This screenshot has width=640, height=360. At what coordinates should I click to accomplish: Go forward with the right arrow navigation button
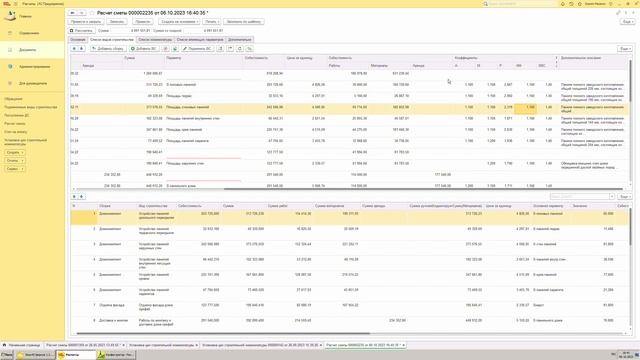[x=81, y=13]
